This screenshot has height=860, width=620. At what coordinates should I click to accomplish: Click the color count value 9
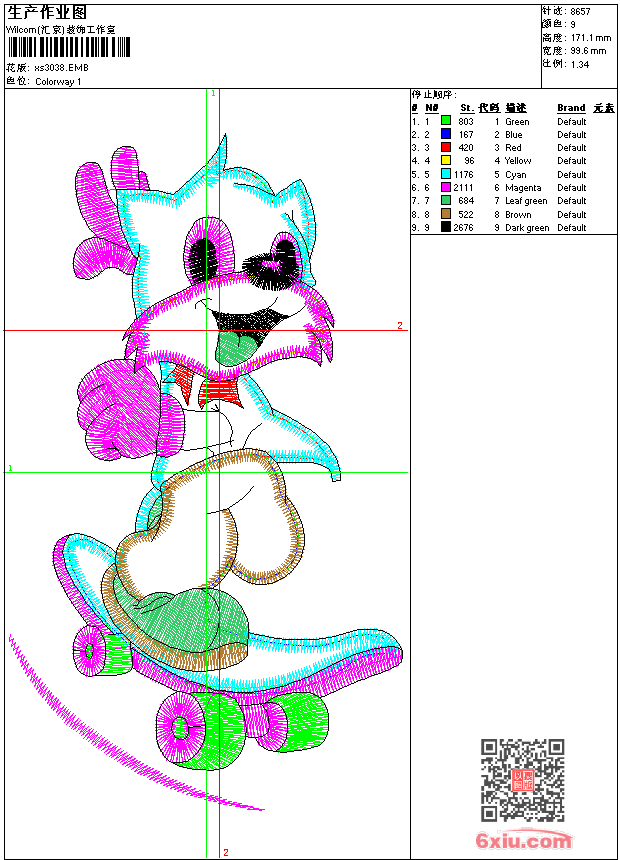pos(573,25)
